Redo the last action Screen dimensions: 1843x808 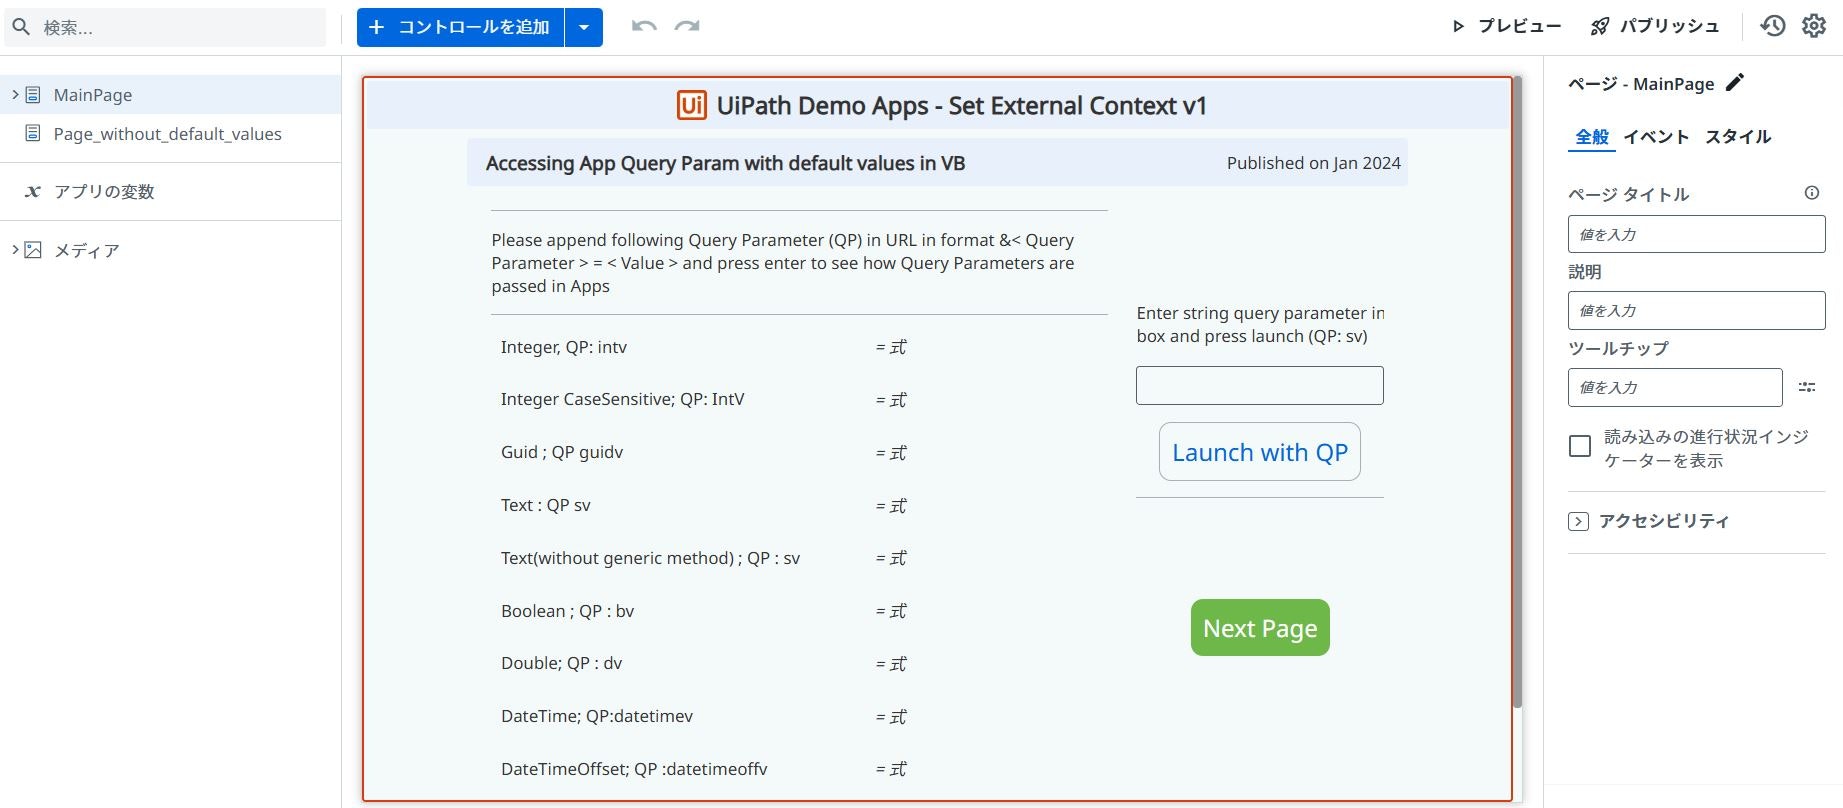(687, 26)
